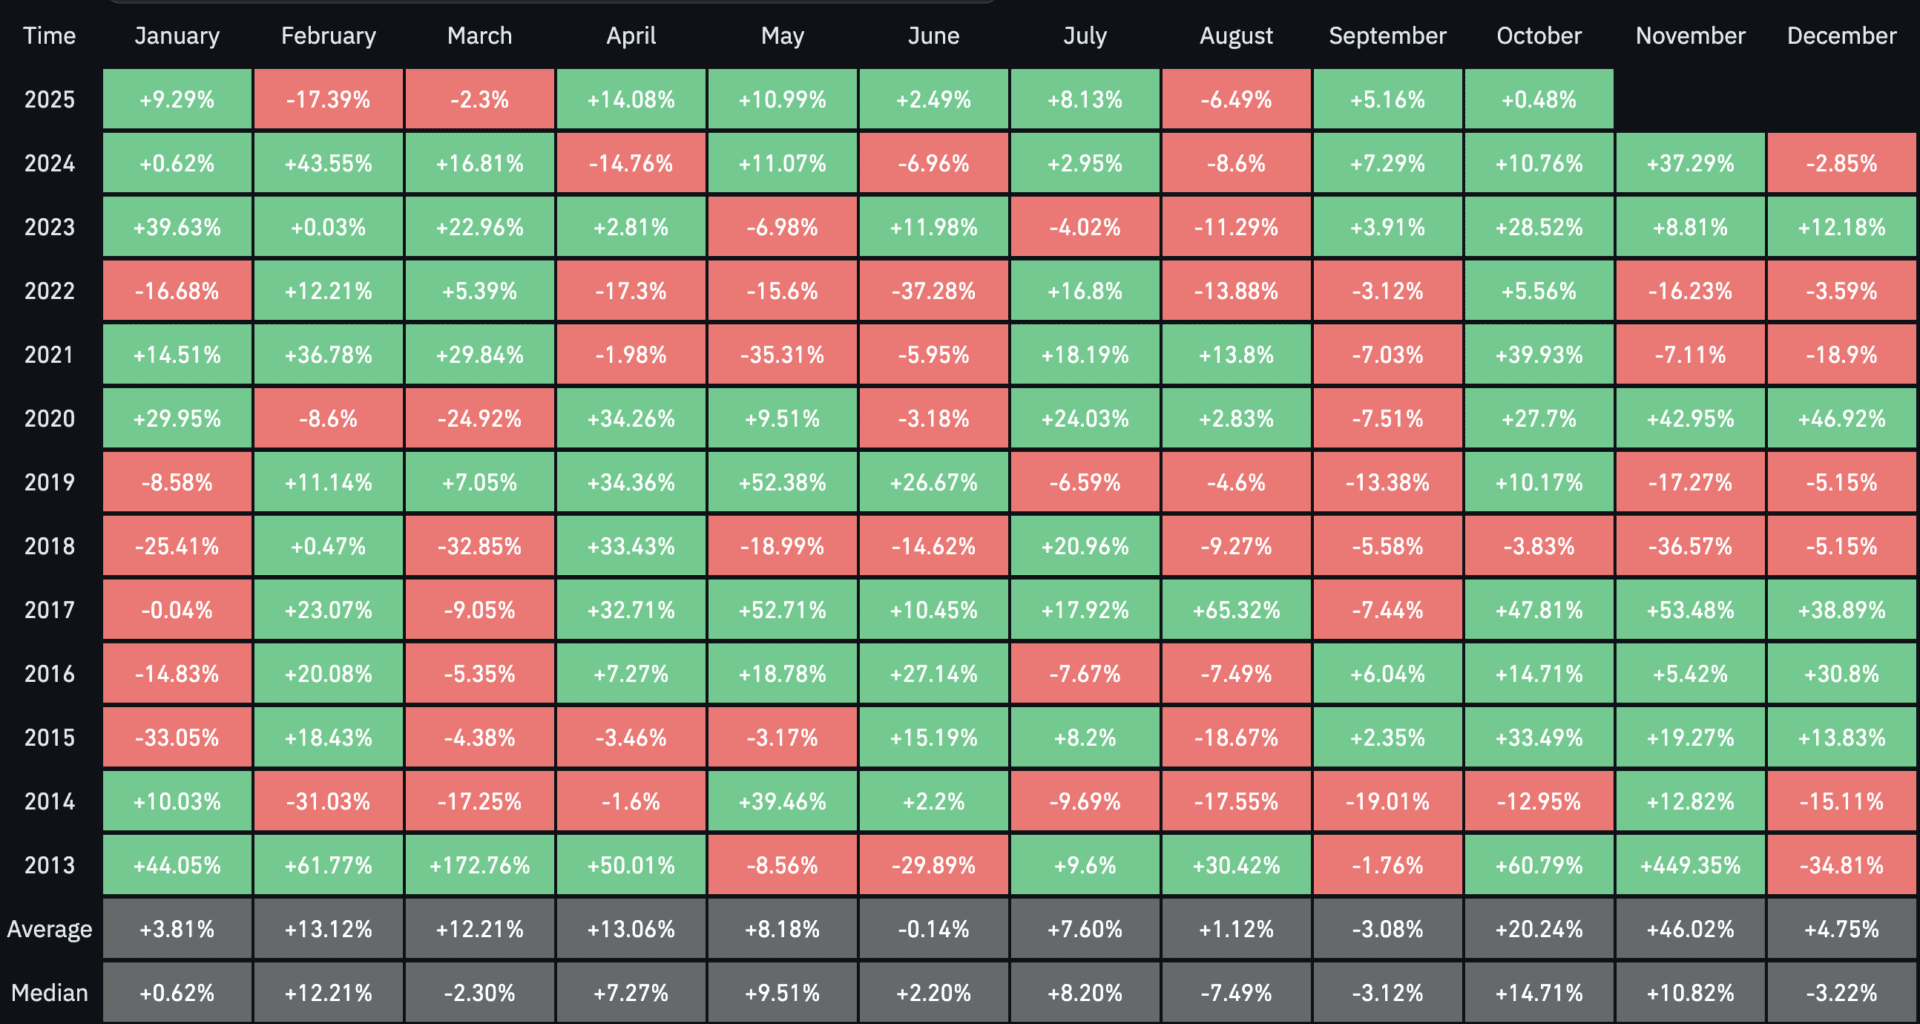Select the 2013 row label

point(49,865)
